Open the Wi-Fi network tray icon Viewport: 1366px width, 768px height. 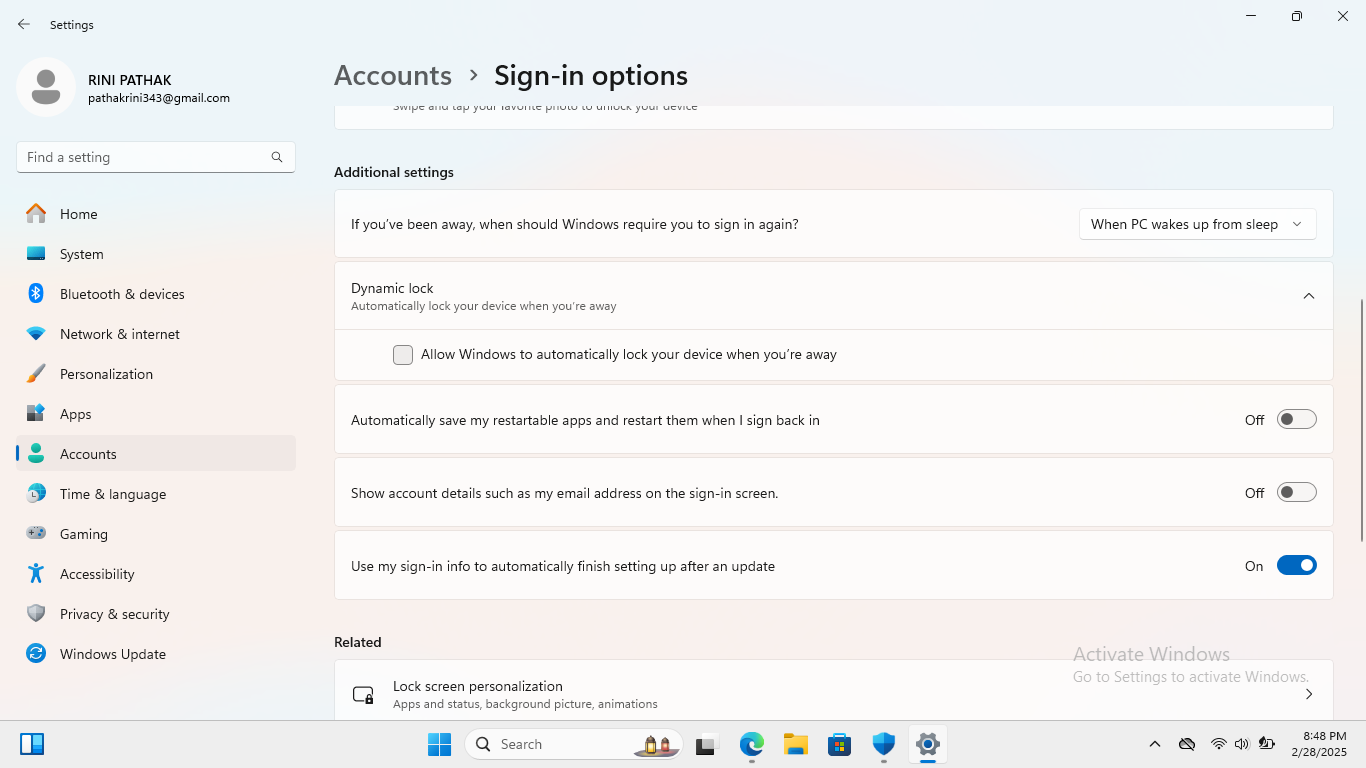click(x=1218, y=744)
